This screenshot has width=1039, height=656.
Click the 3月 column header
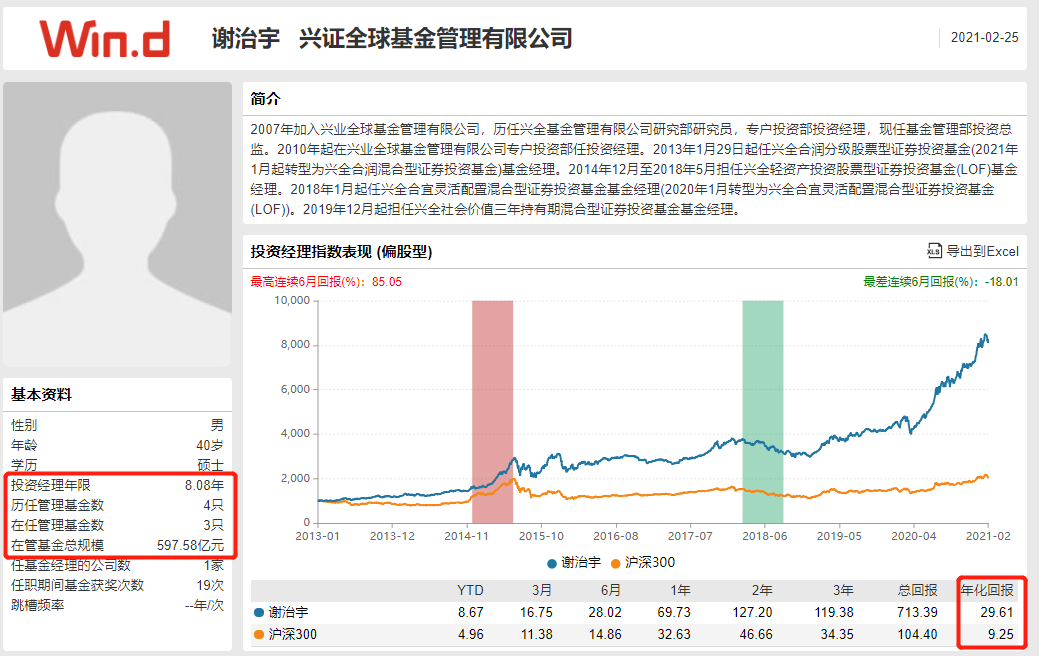point(541,590)
